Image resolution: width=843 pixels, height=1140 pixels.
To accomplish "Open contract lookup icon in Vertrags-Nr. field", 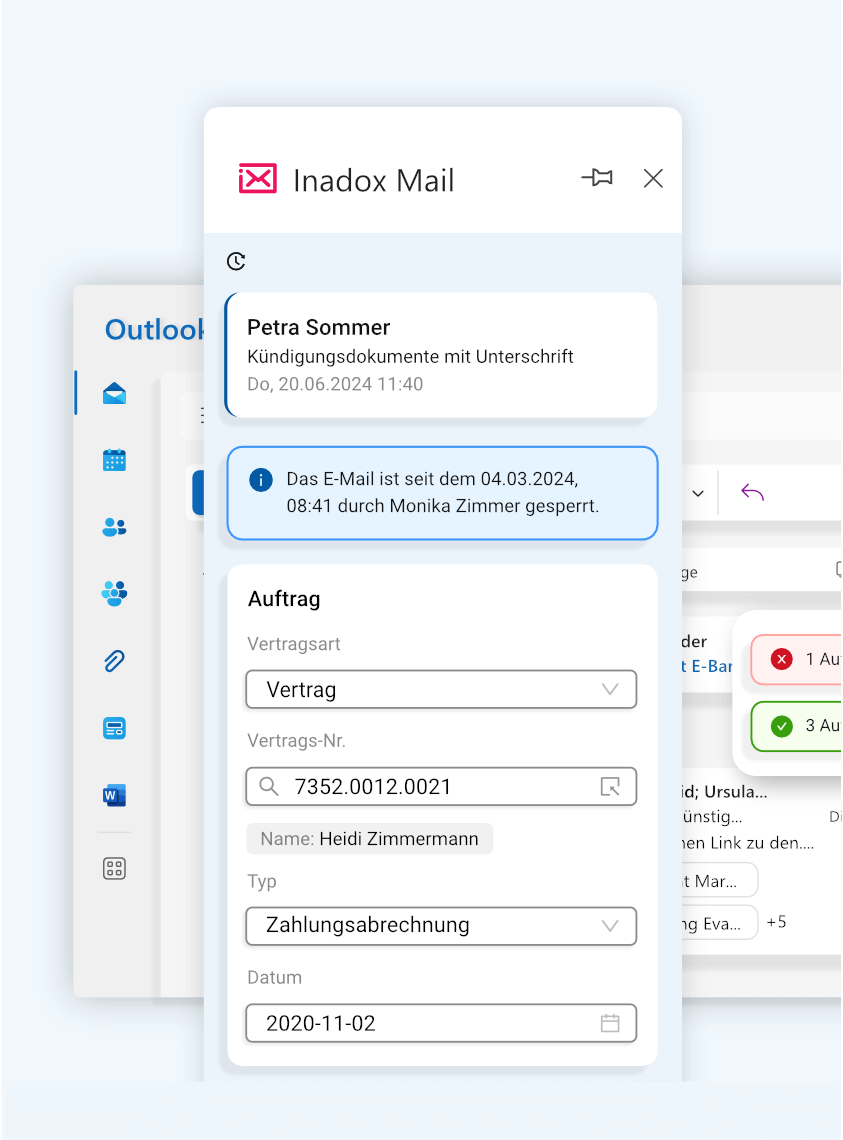I will [610, 787].
